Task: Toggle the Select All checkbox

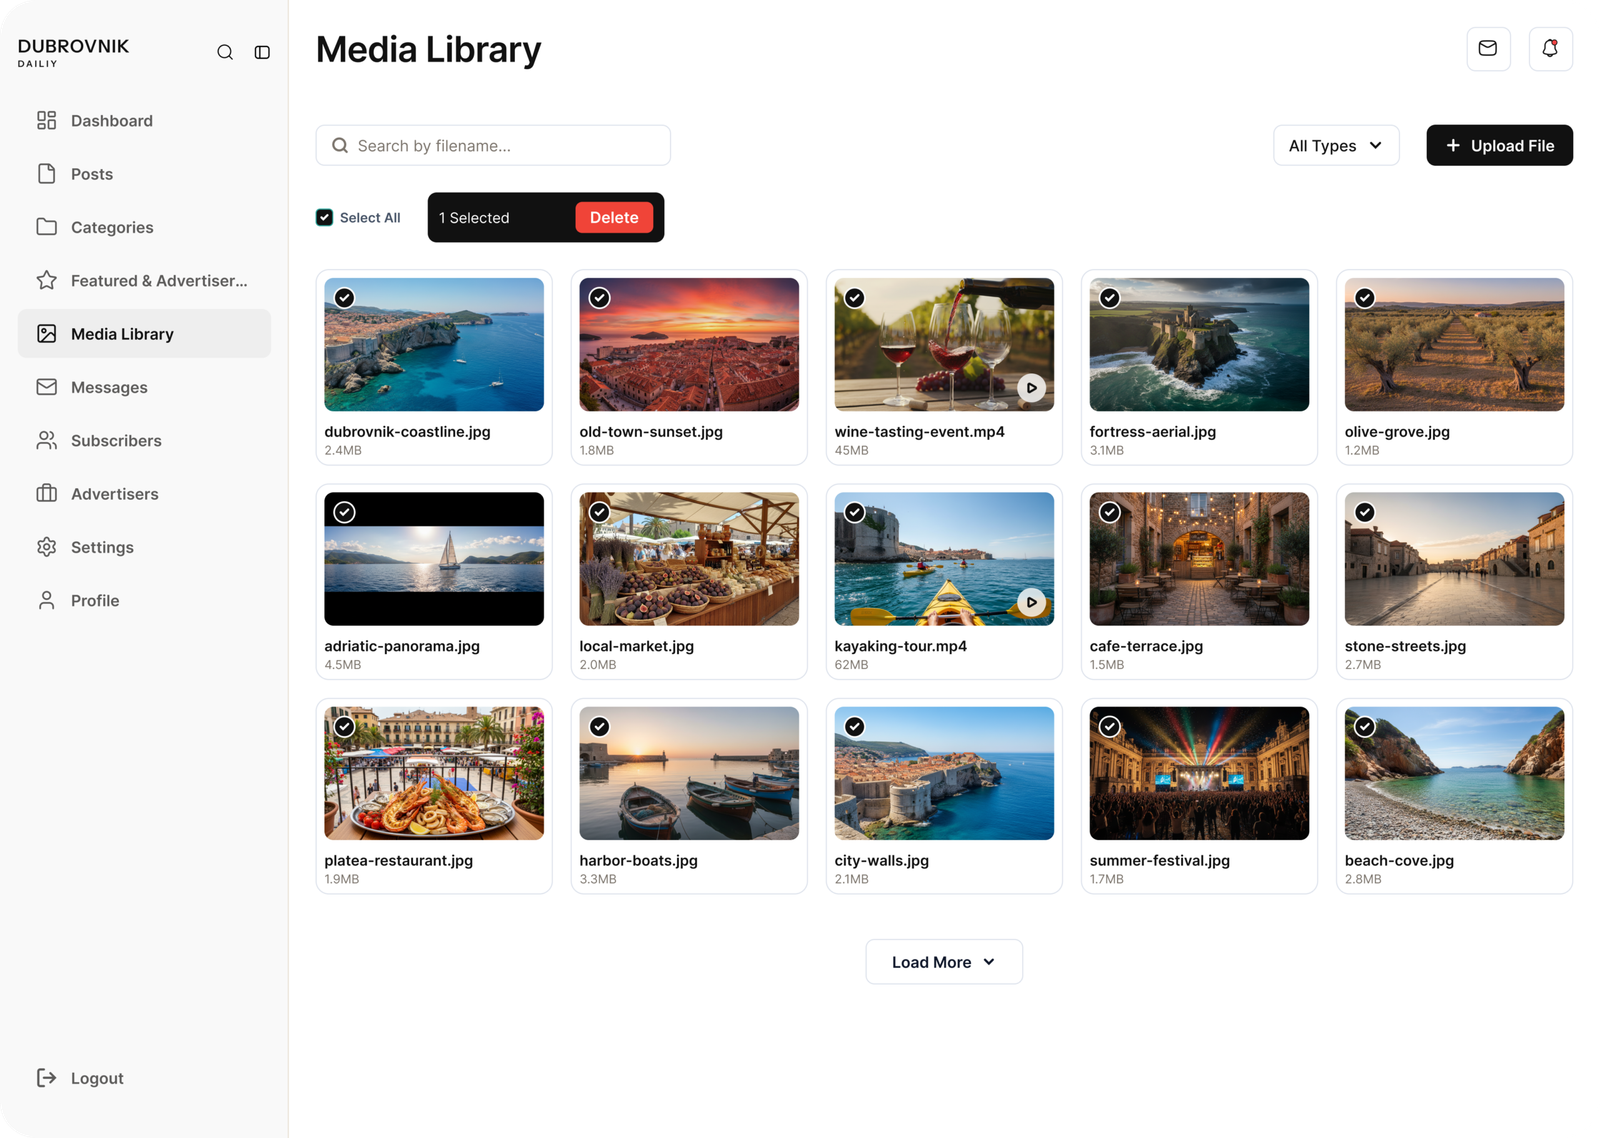Action: point(324,217)
